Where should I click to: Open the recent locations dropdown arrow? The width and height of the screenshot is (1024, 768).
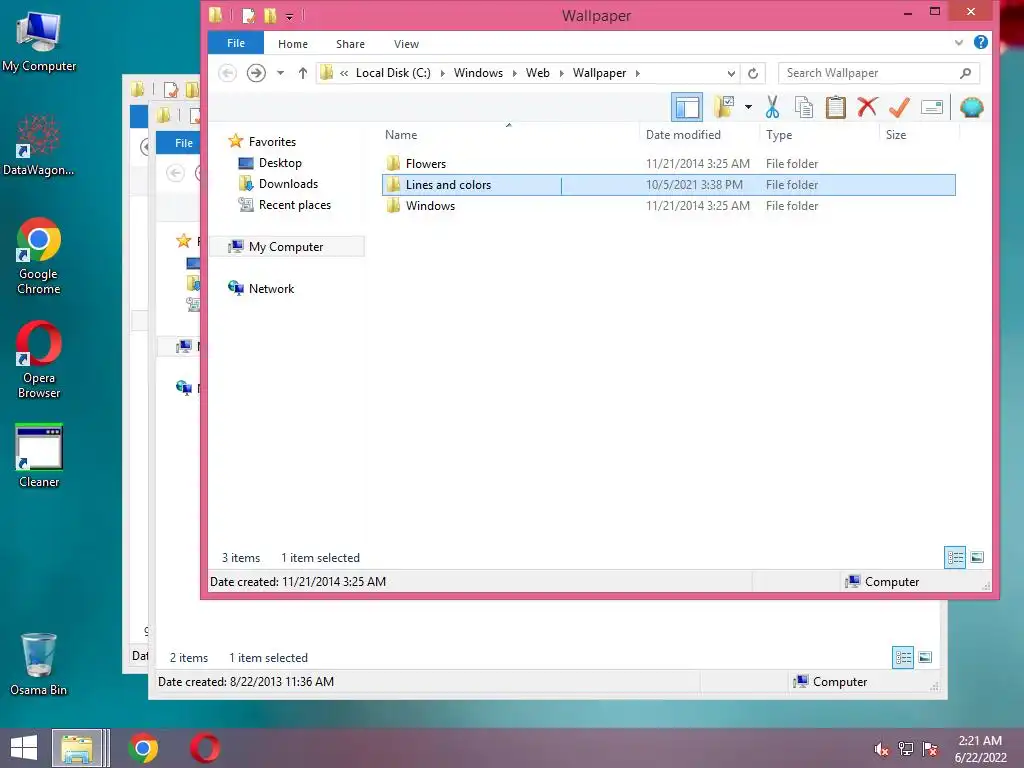[x=280, y=72]
